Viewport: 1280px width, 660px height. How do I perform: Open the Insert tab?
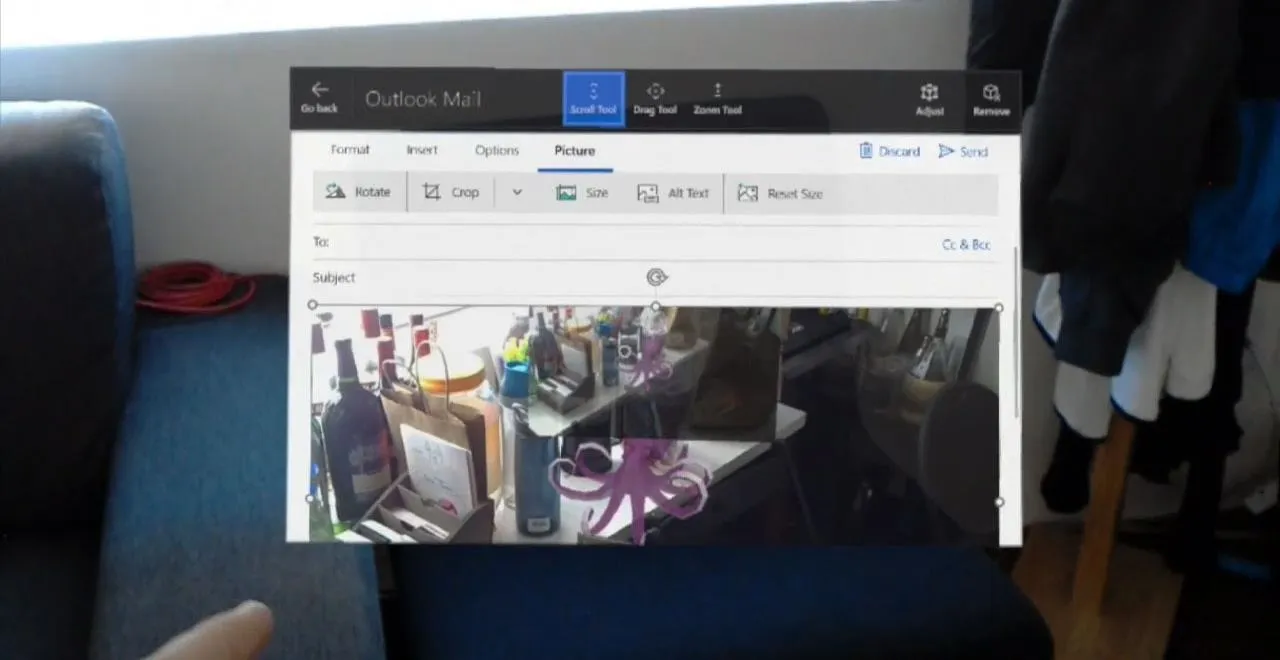[422, 150]
